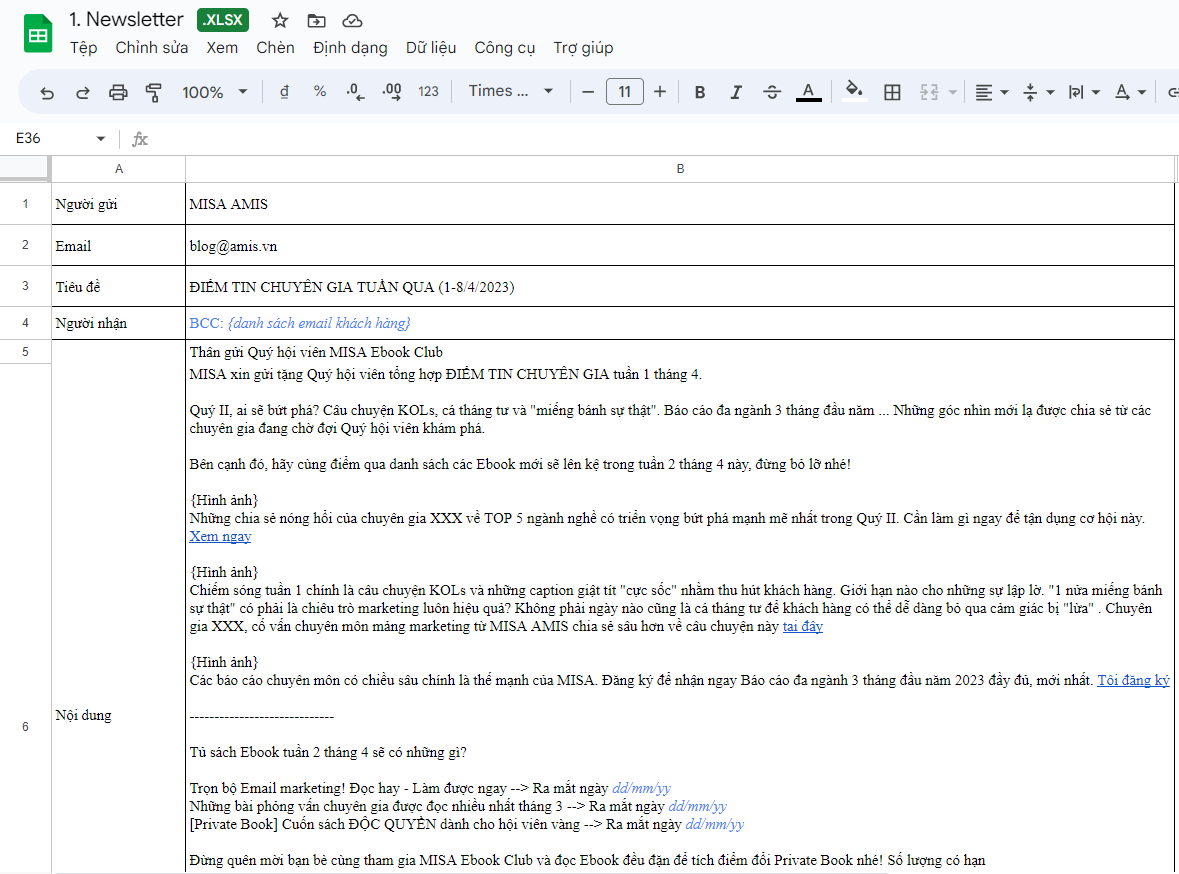Open the Times font family dropdown
The image size is (1179, 874).
click(x=511, y=91)
